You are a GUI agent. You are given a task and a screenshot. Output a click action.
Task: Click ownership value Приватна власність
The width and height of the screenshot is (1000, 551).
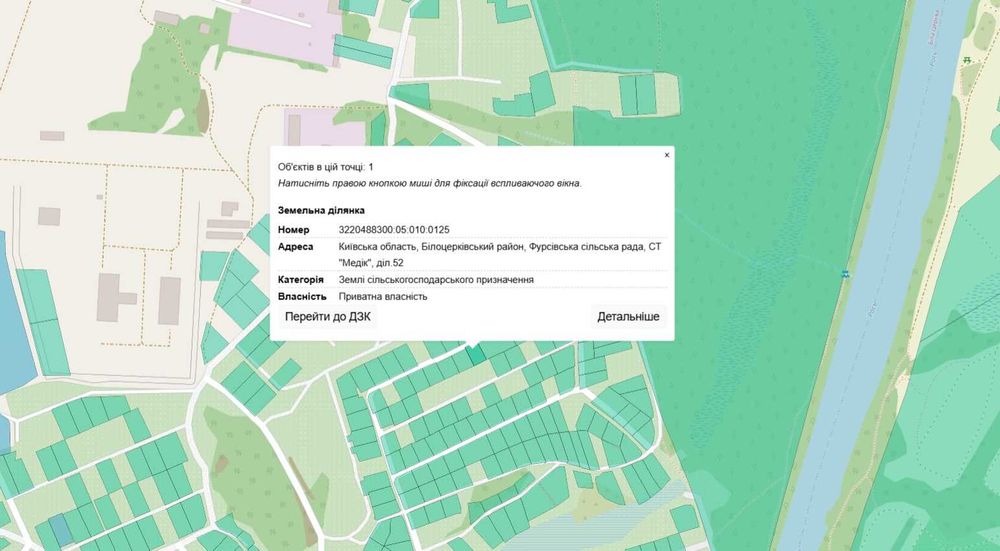pos(383,297)
